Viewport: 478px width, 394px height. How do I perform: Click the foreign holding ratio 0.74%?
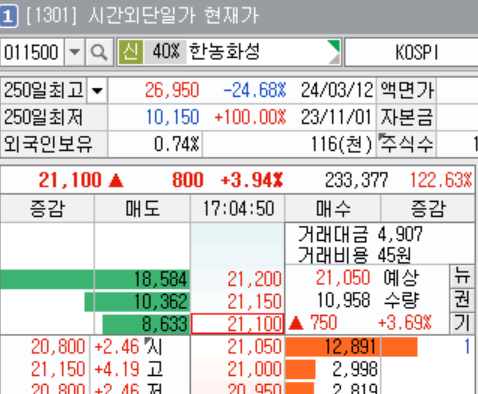coord(177,144)
